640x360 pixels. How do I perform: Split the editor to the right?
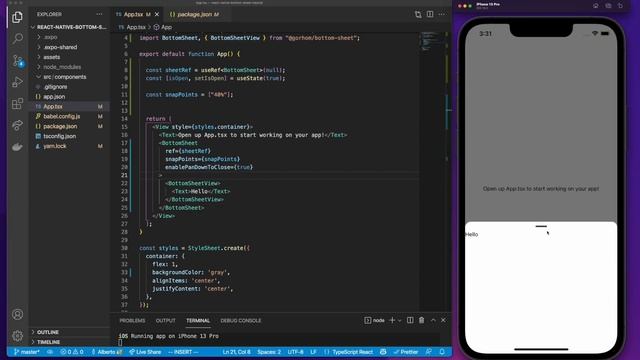pyautogui.click(x=430, y=14)
